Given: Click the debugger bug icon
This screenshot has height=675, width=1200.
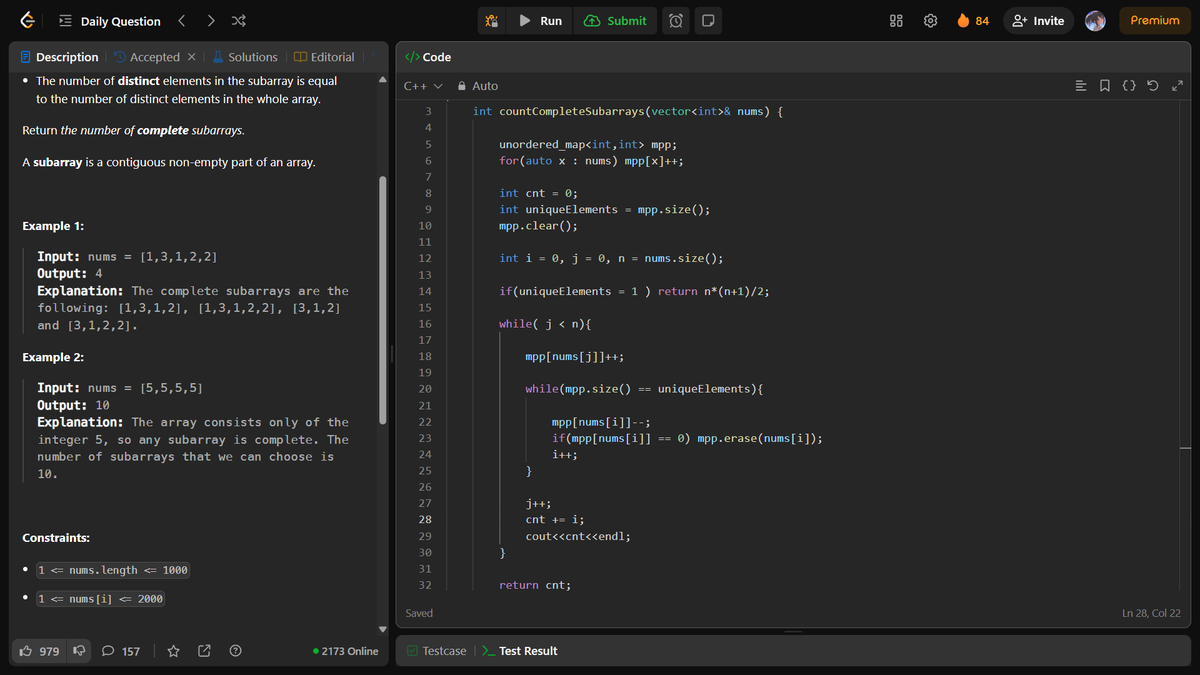Looking at the screenshot, I should click(x=491, y=21).
